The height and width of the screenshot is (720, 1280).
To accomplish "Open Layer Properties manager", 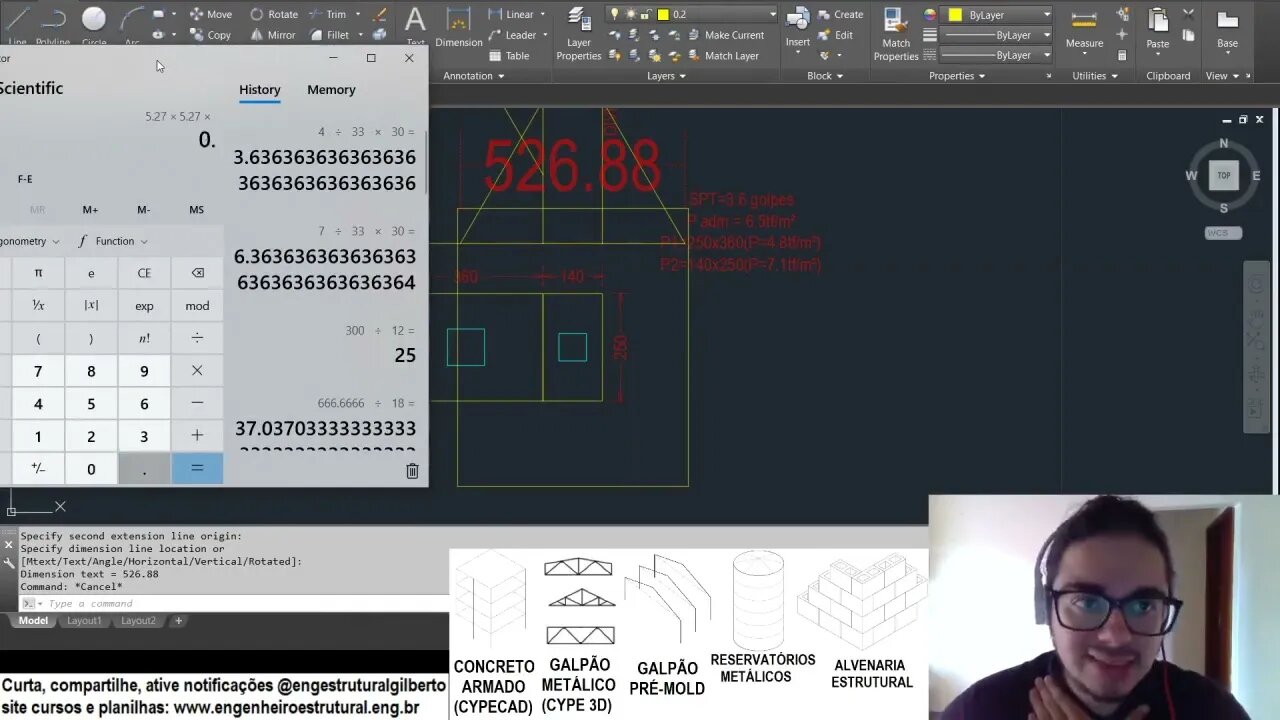I will click(x=579, y=33).
